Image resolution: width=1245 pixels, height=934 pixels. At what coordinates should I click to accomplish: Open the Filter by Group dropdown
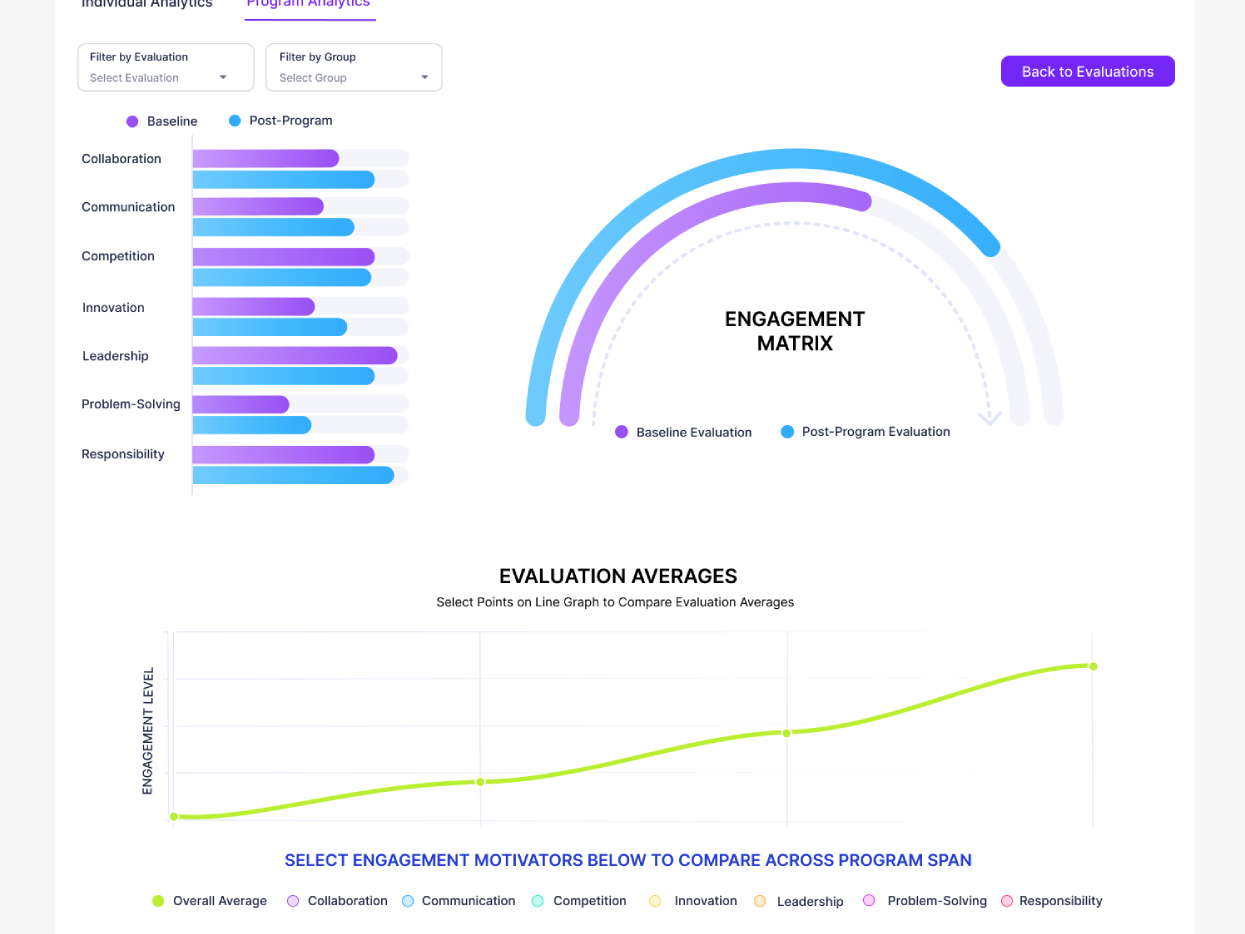point(353,68)
